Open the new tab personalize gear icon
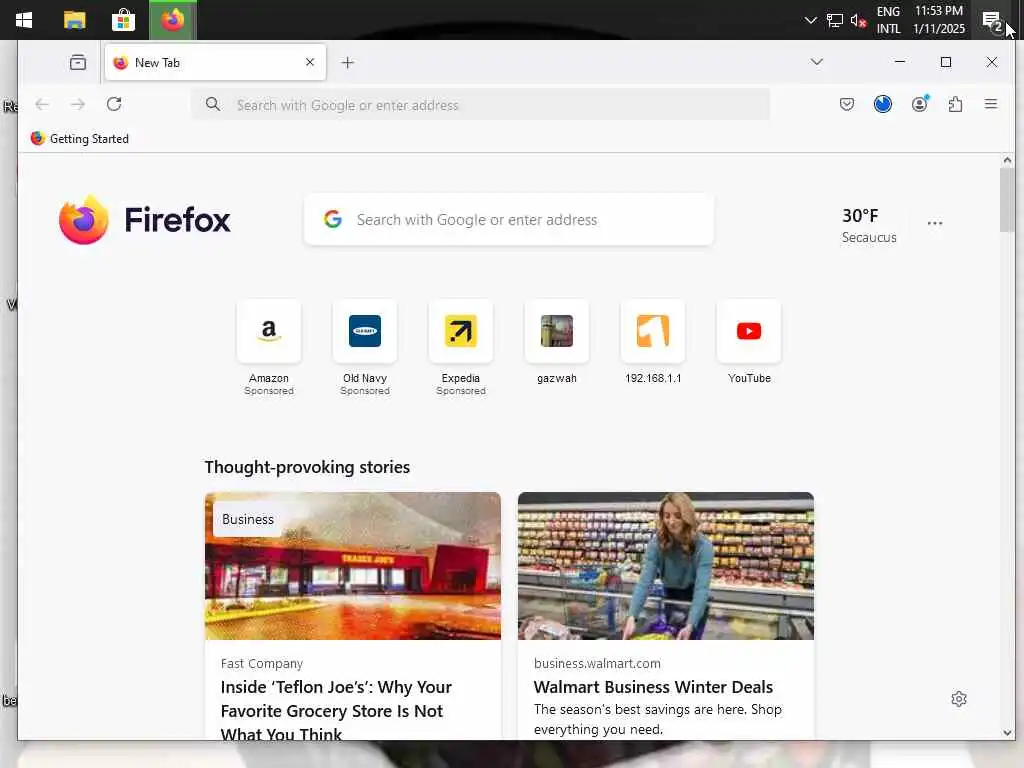The height and width of the screenshot is (768, 1024). click(959, 699)
